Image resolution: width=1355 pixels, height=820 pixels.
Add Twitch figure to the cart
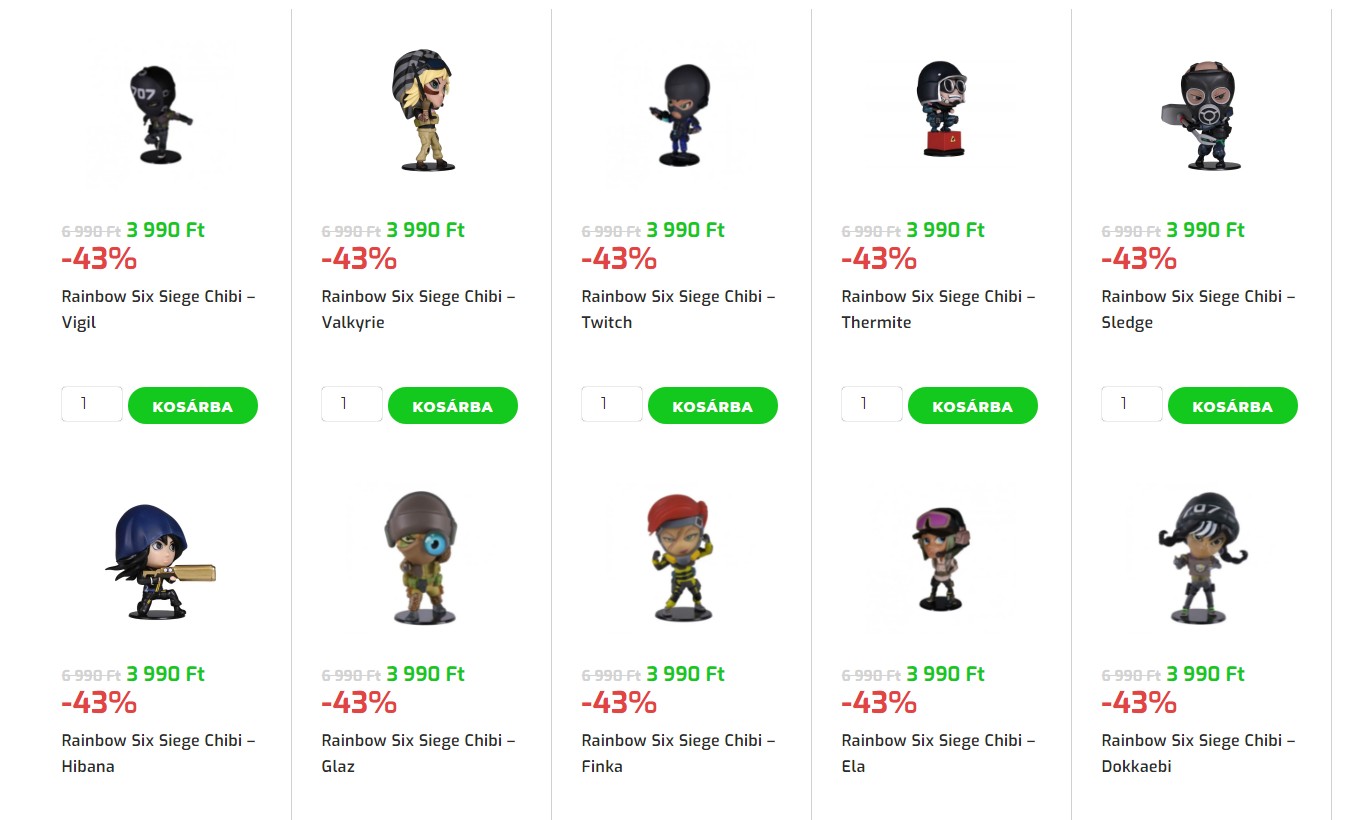[713, 406]
